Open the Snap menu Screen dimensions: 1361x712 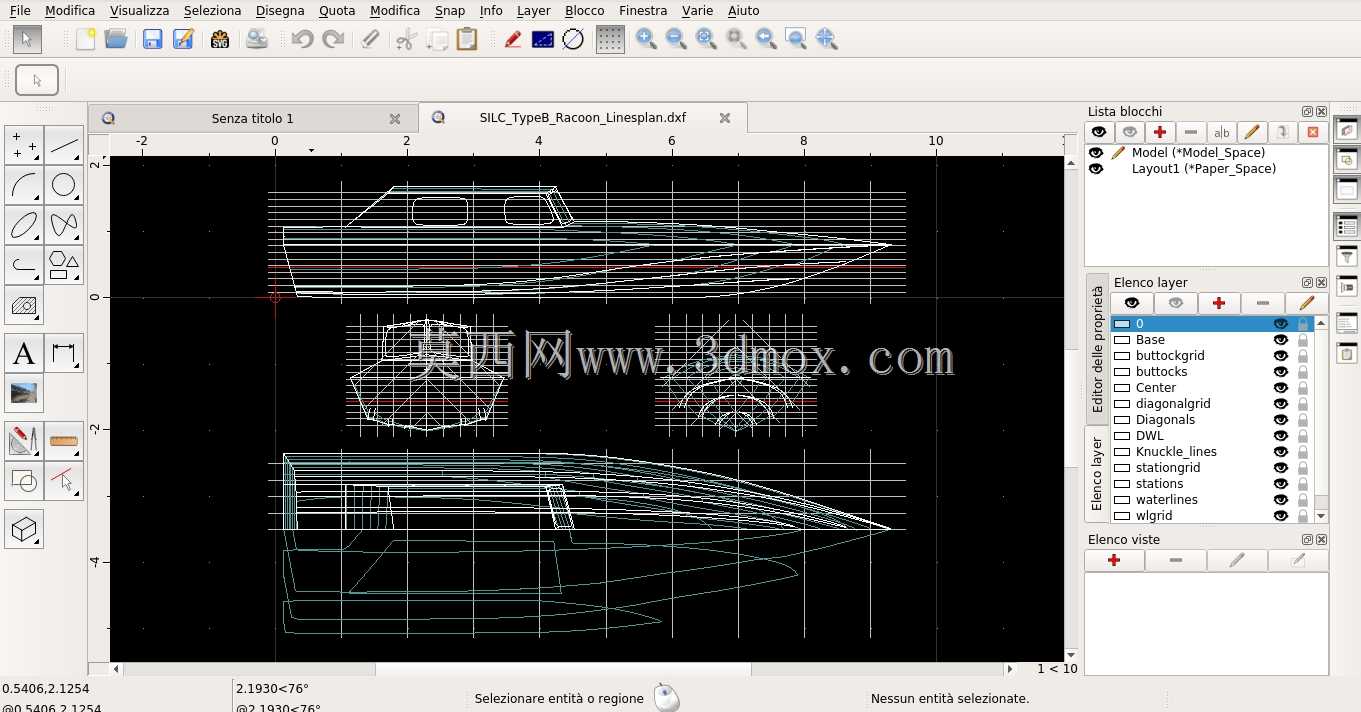click(450, 10)
